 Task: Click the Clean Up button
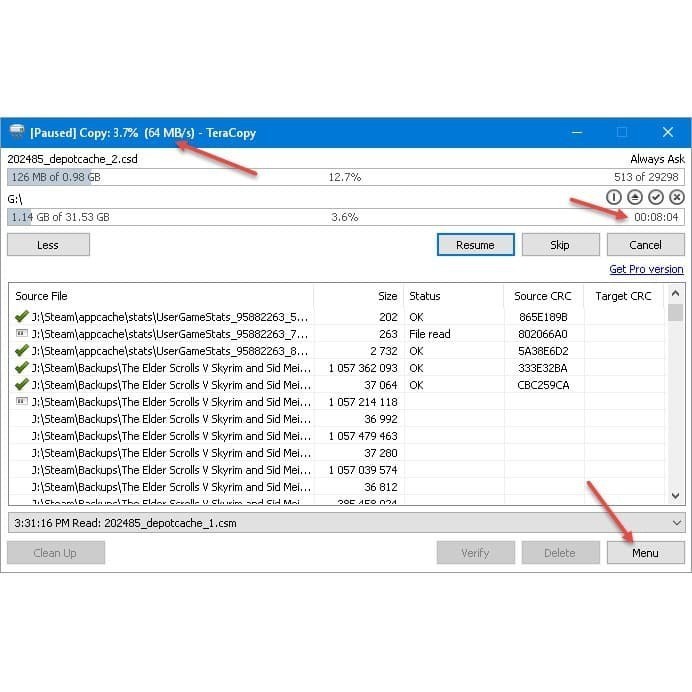pyautogui.click(x=56, y=553)
